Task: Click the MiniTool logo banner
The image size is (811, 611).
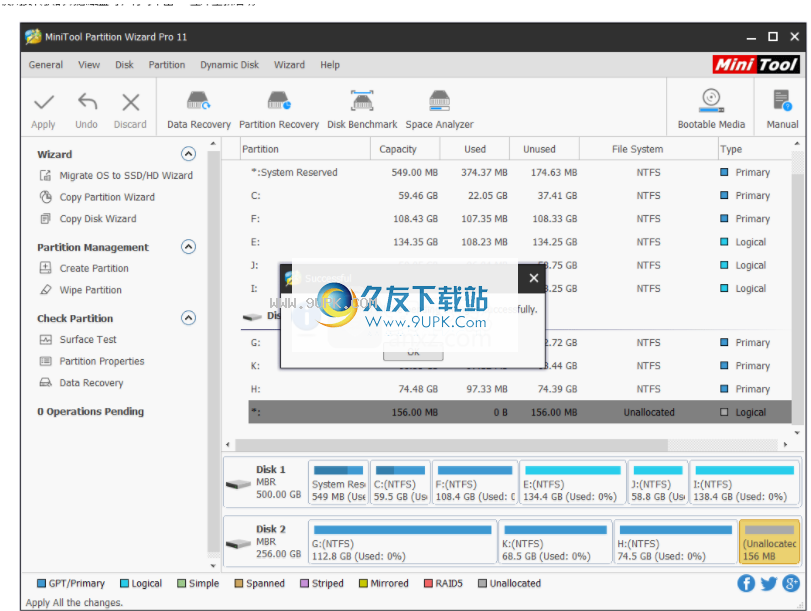Action: click(756, 65)
